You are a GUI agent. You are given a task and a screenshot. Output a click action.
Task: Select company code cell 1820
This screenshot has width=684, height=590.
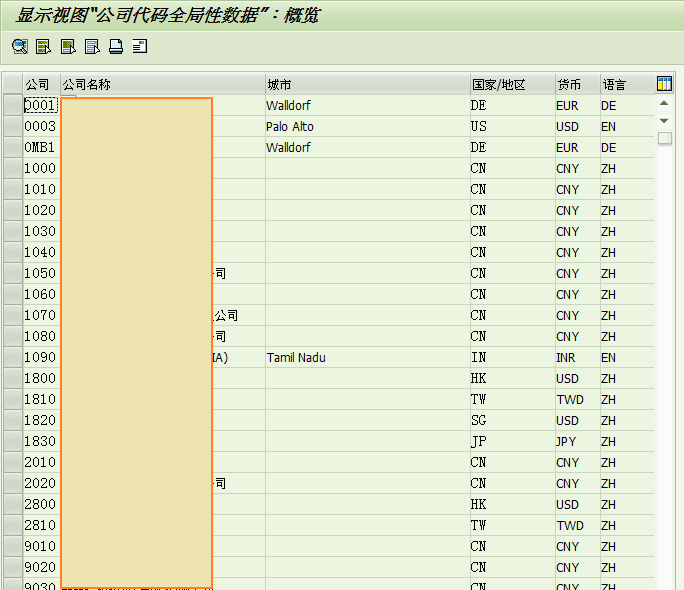point(41,420)
